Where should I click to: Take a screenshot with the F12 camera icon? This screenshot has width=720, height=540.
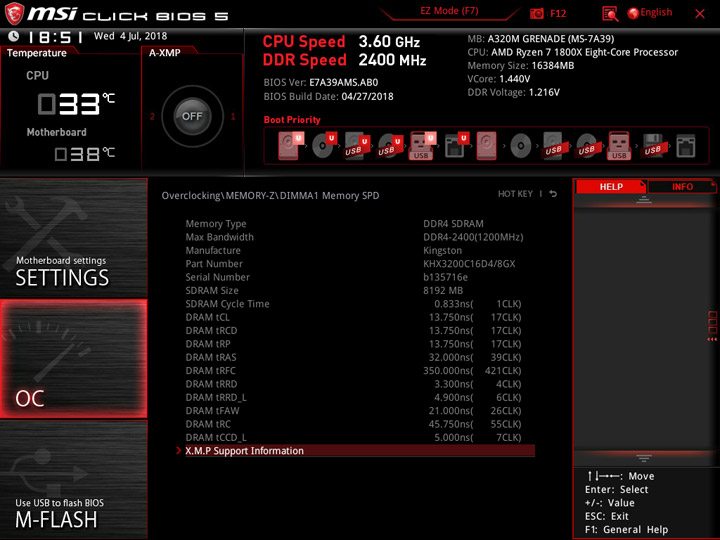[536, 13]
